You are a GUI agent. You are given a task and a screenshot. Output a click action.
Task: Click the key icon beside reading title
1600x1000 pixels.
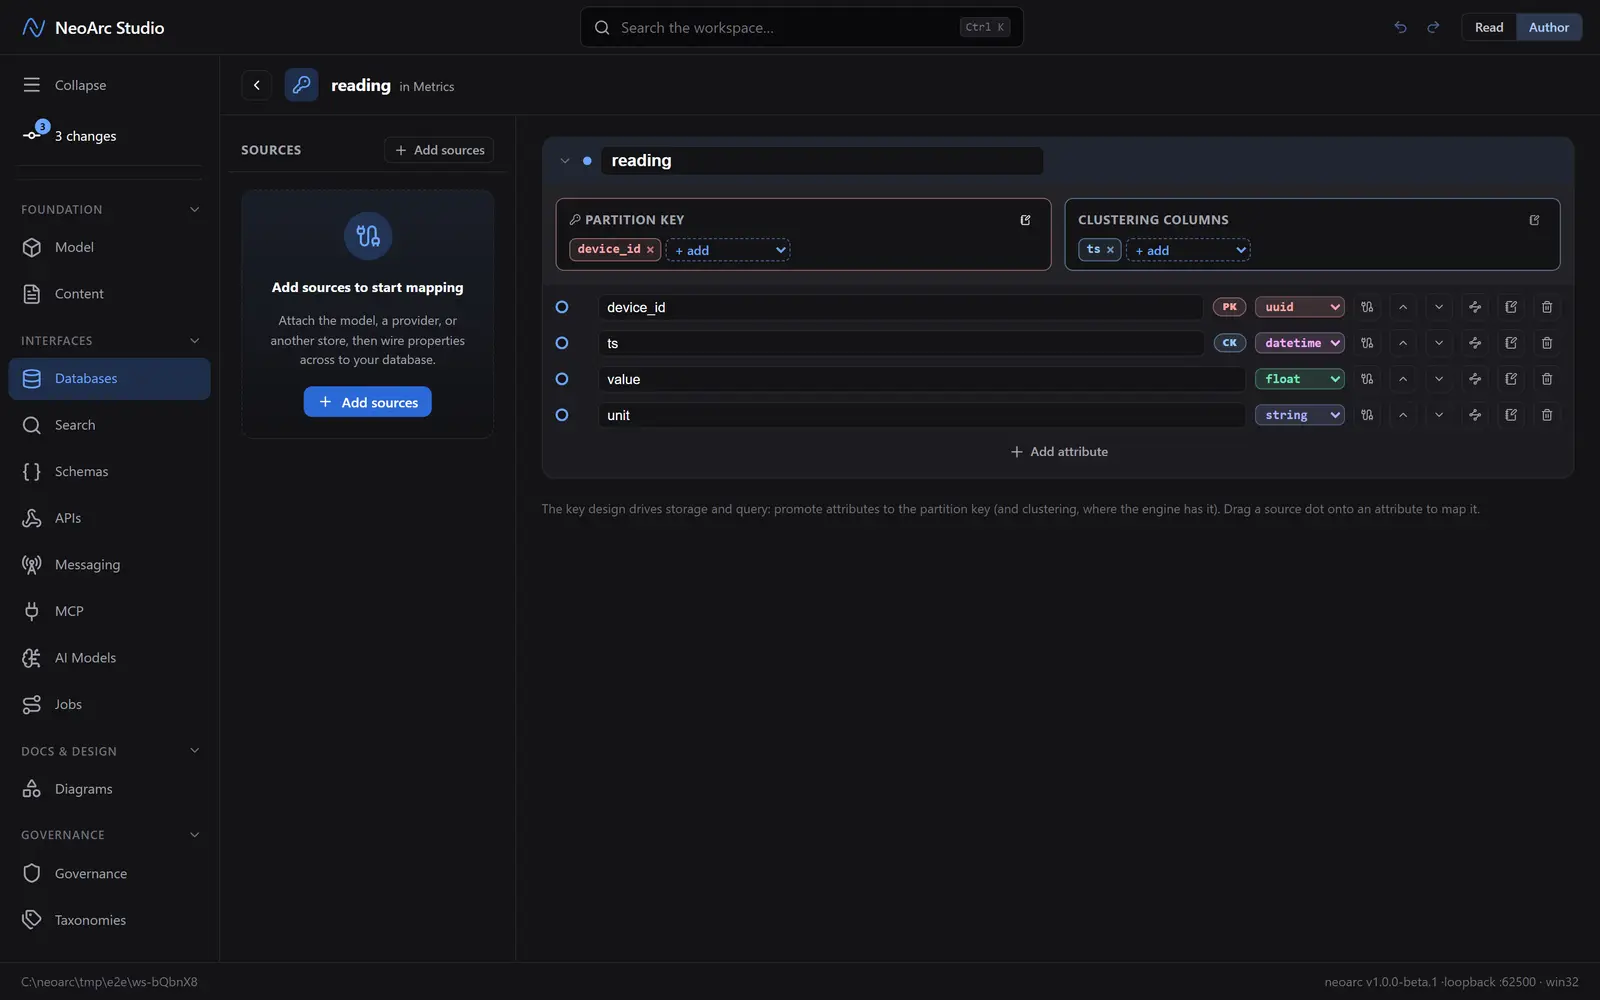tap(301, 85)
